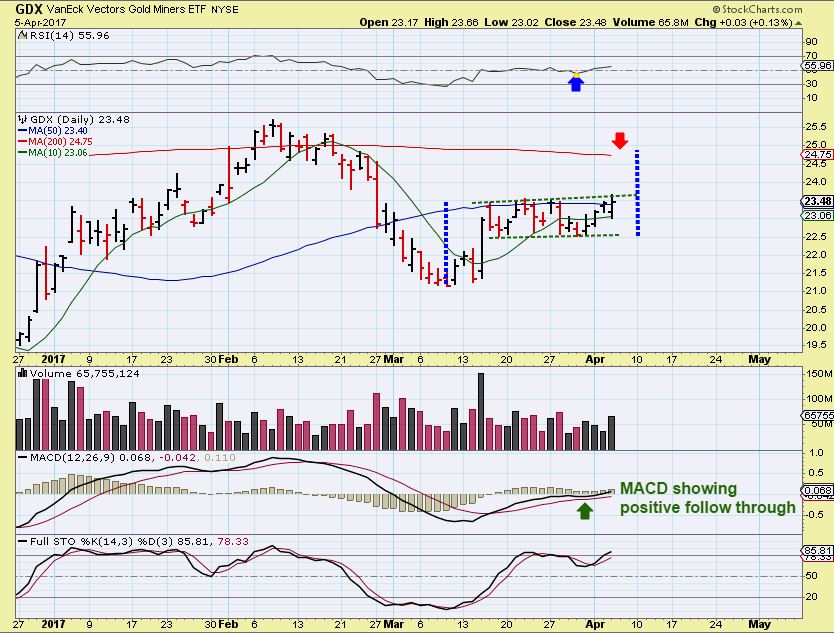
Task: Click the 25.5 price axis label
Action: coord(816,127)
